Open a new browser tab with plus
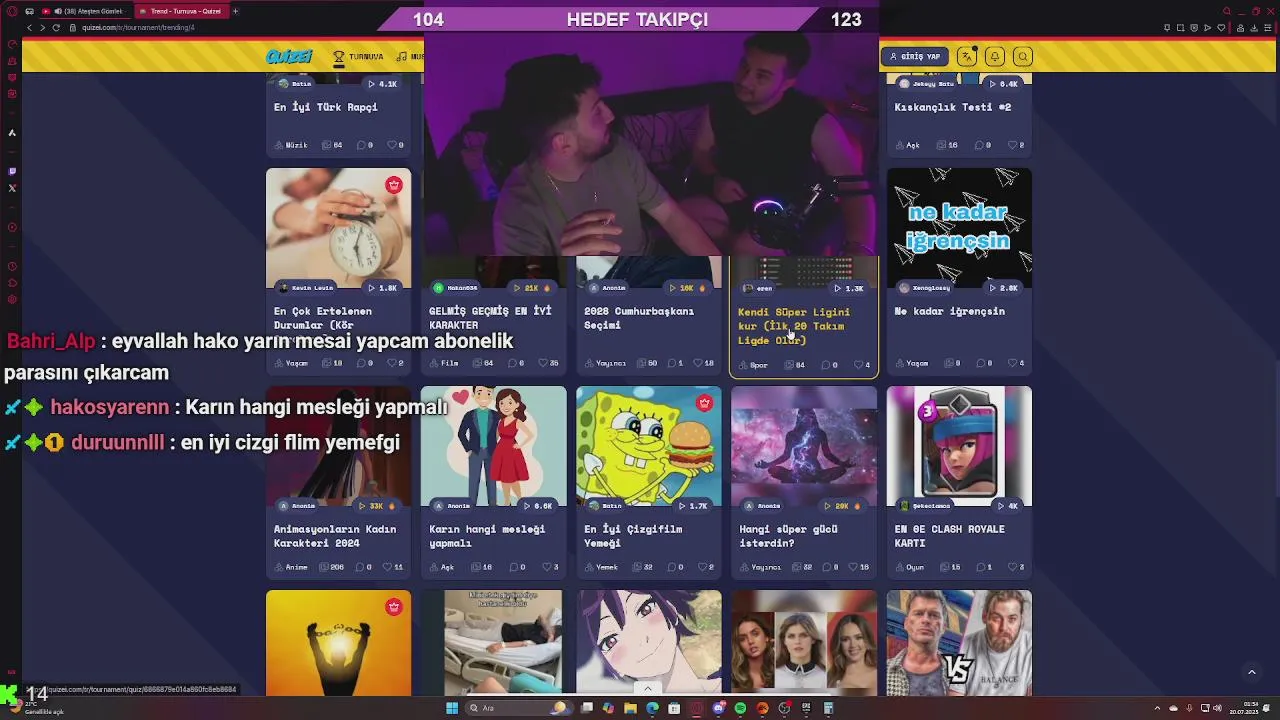Image resolution: width=1280 pixels, height=720 pixels. pyautogui.click(x=235, y=11)
